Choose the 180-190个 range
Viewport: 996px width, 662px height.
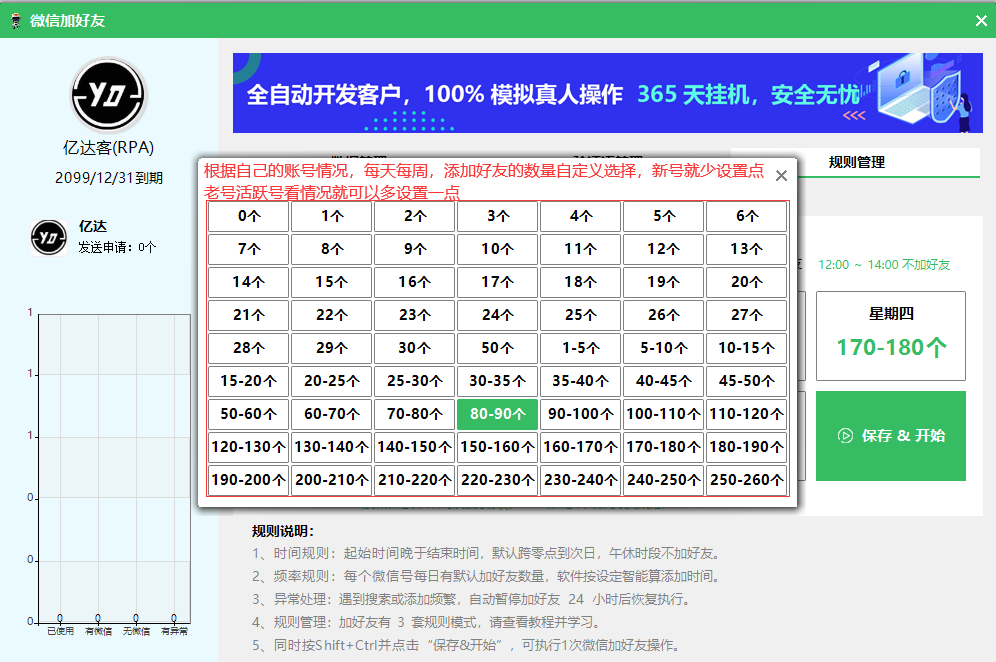tap(746, 447)
